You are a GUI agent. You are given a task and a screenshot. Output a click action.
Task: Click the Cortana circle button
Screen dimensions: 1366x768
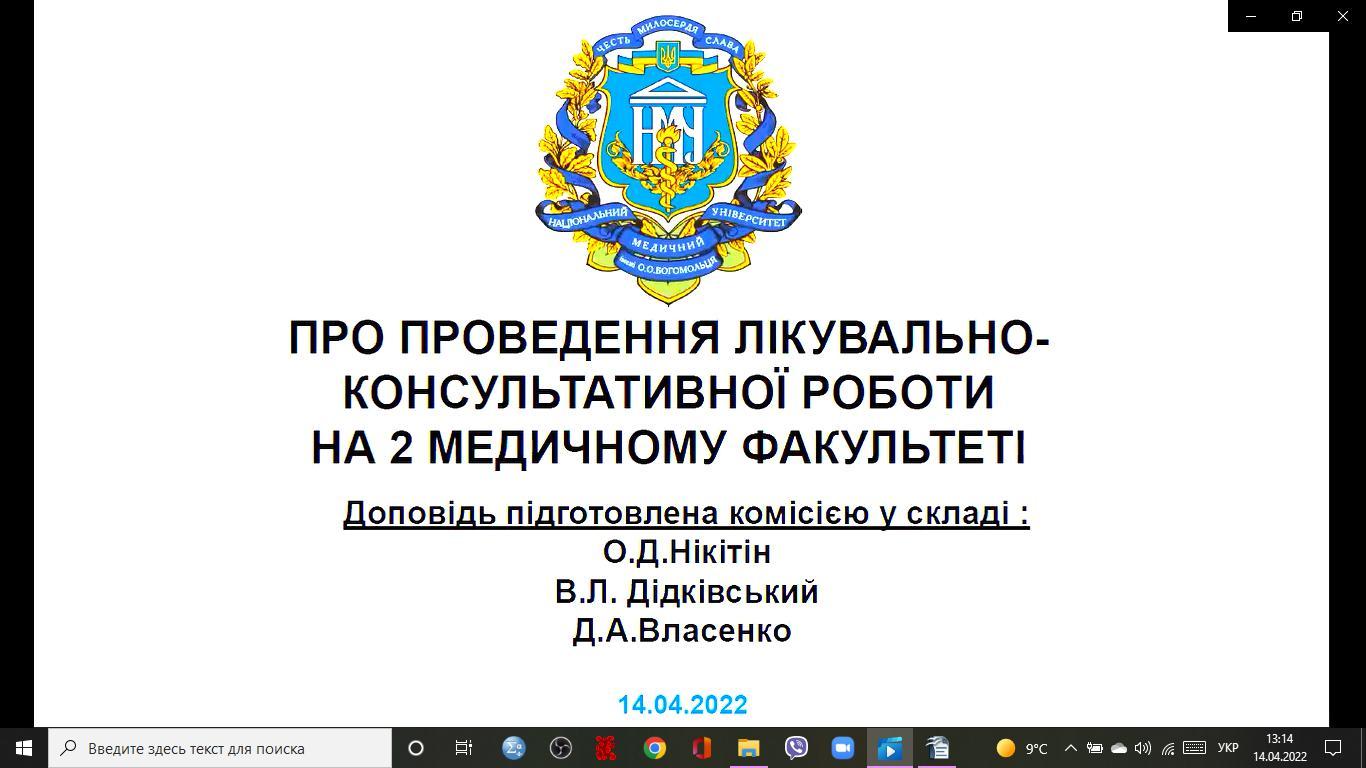point(416,748)
